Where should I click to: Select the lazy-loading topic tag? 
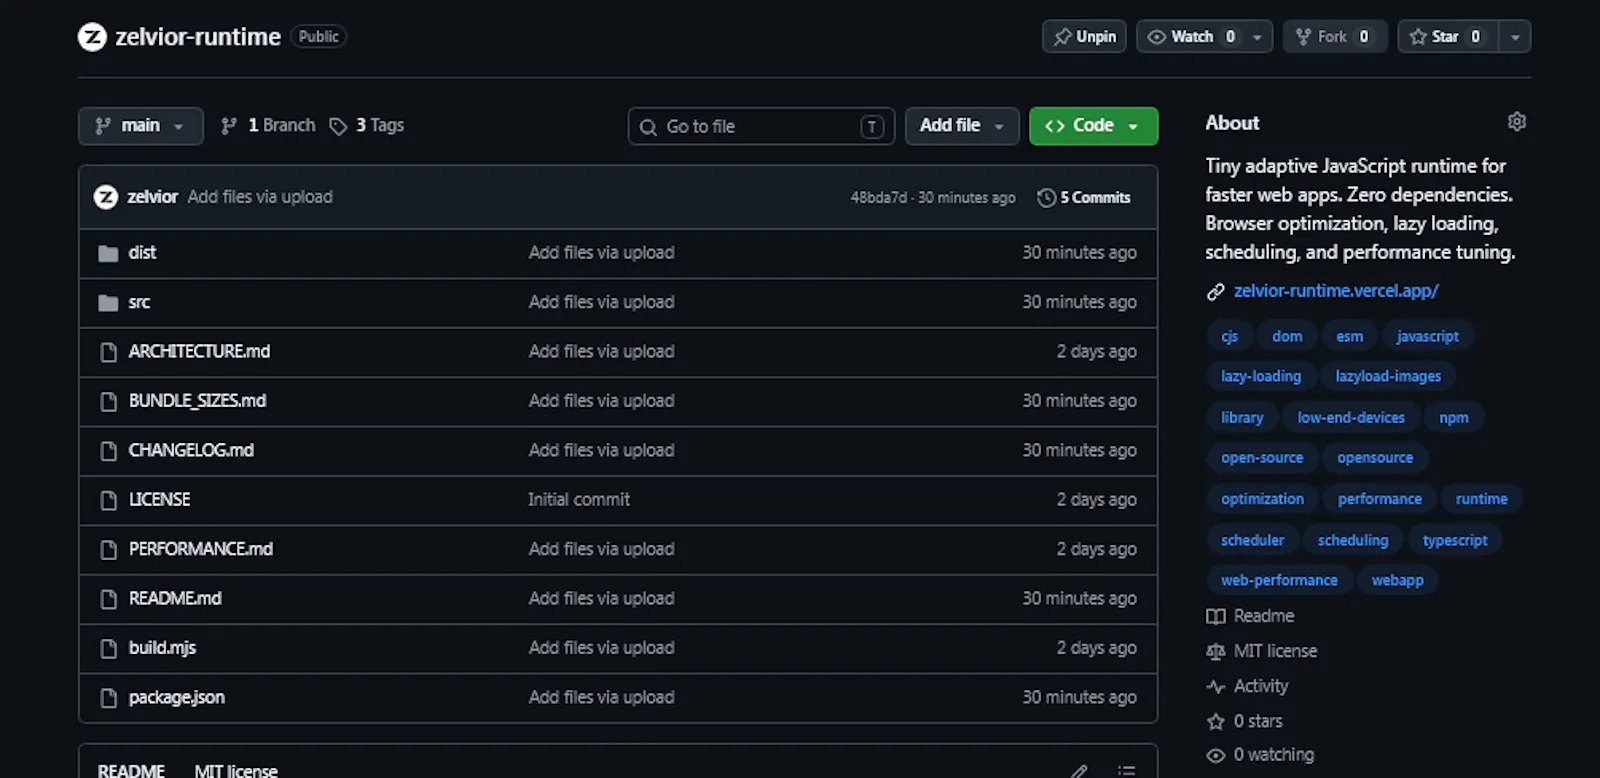[x=1261, y=377]
